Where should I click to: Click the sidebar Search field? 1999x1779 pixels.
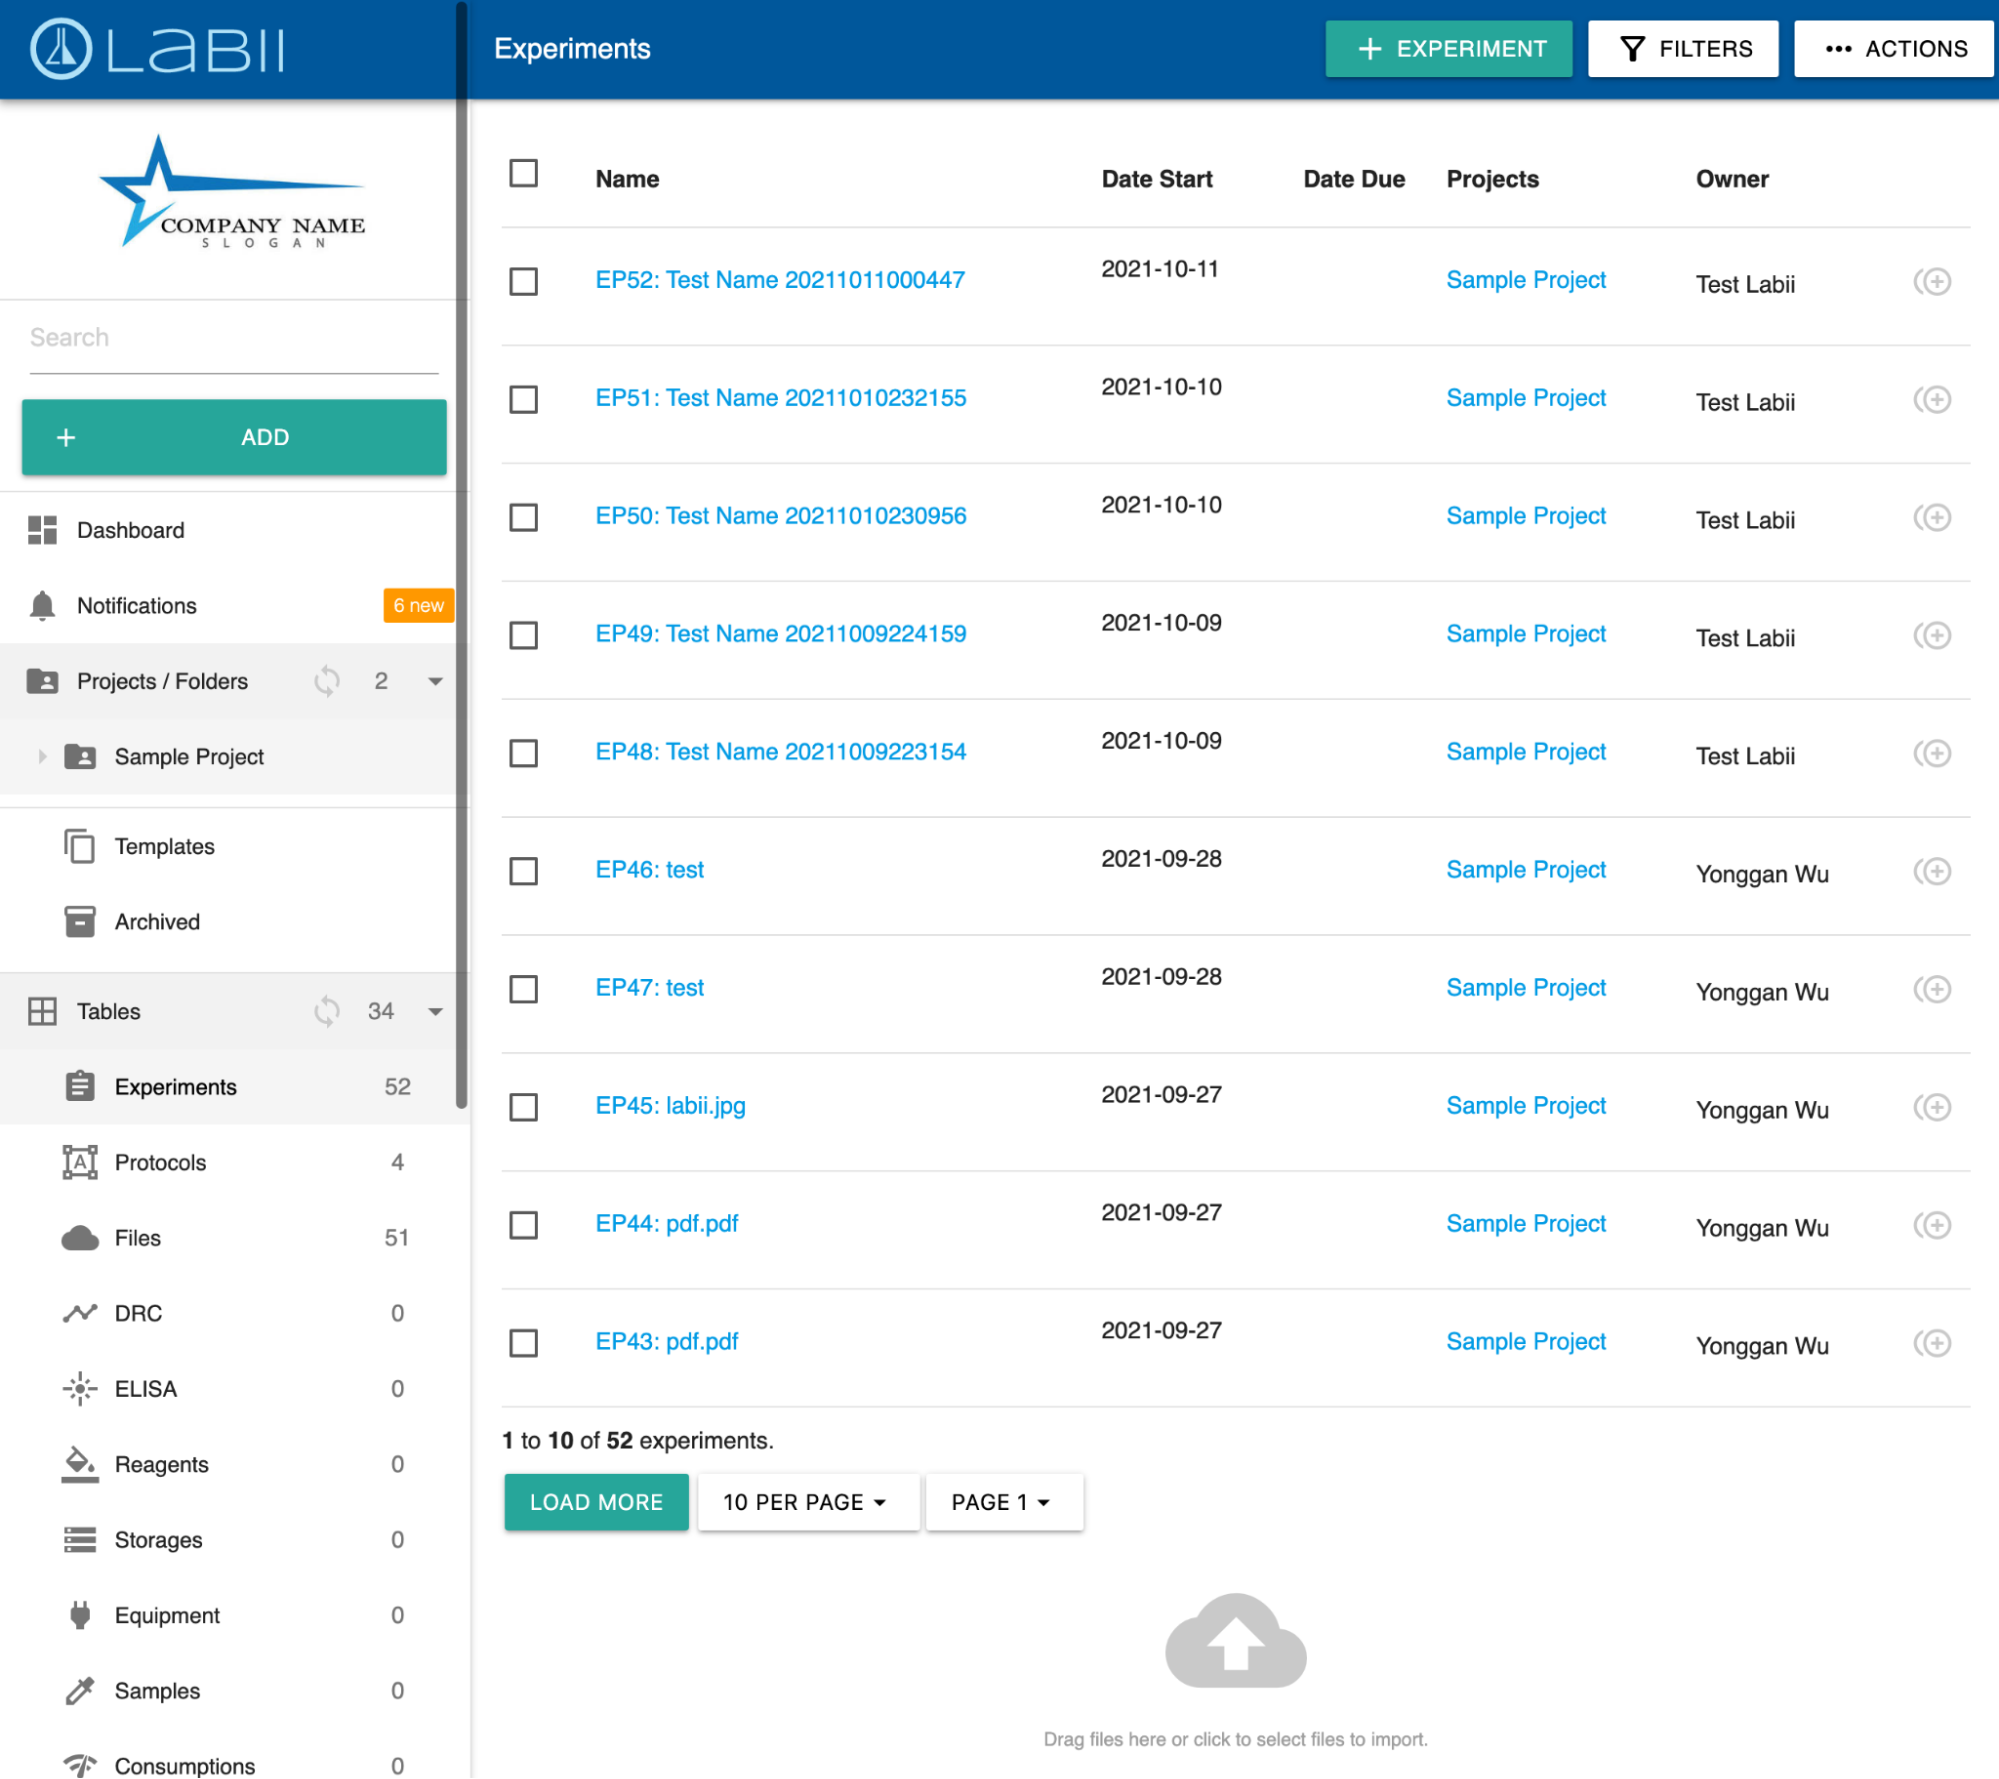click(x=233, y=338)
